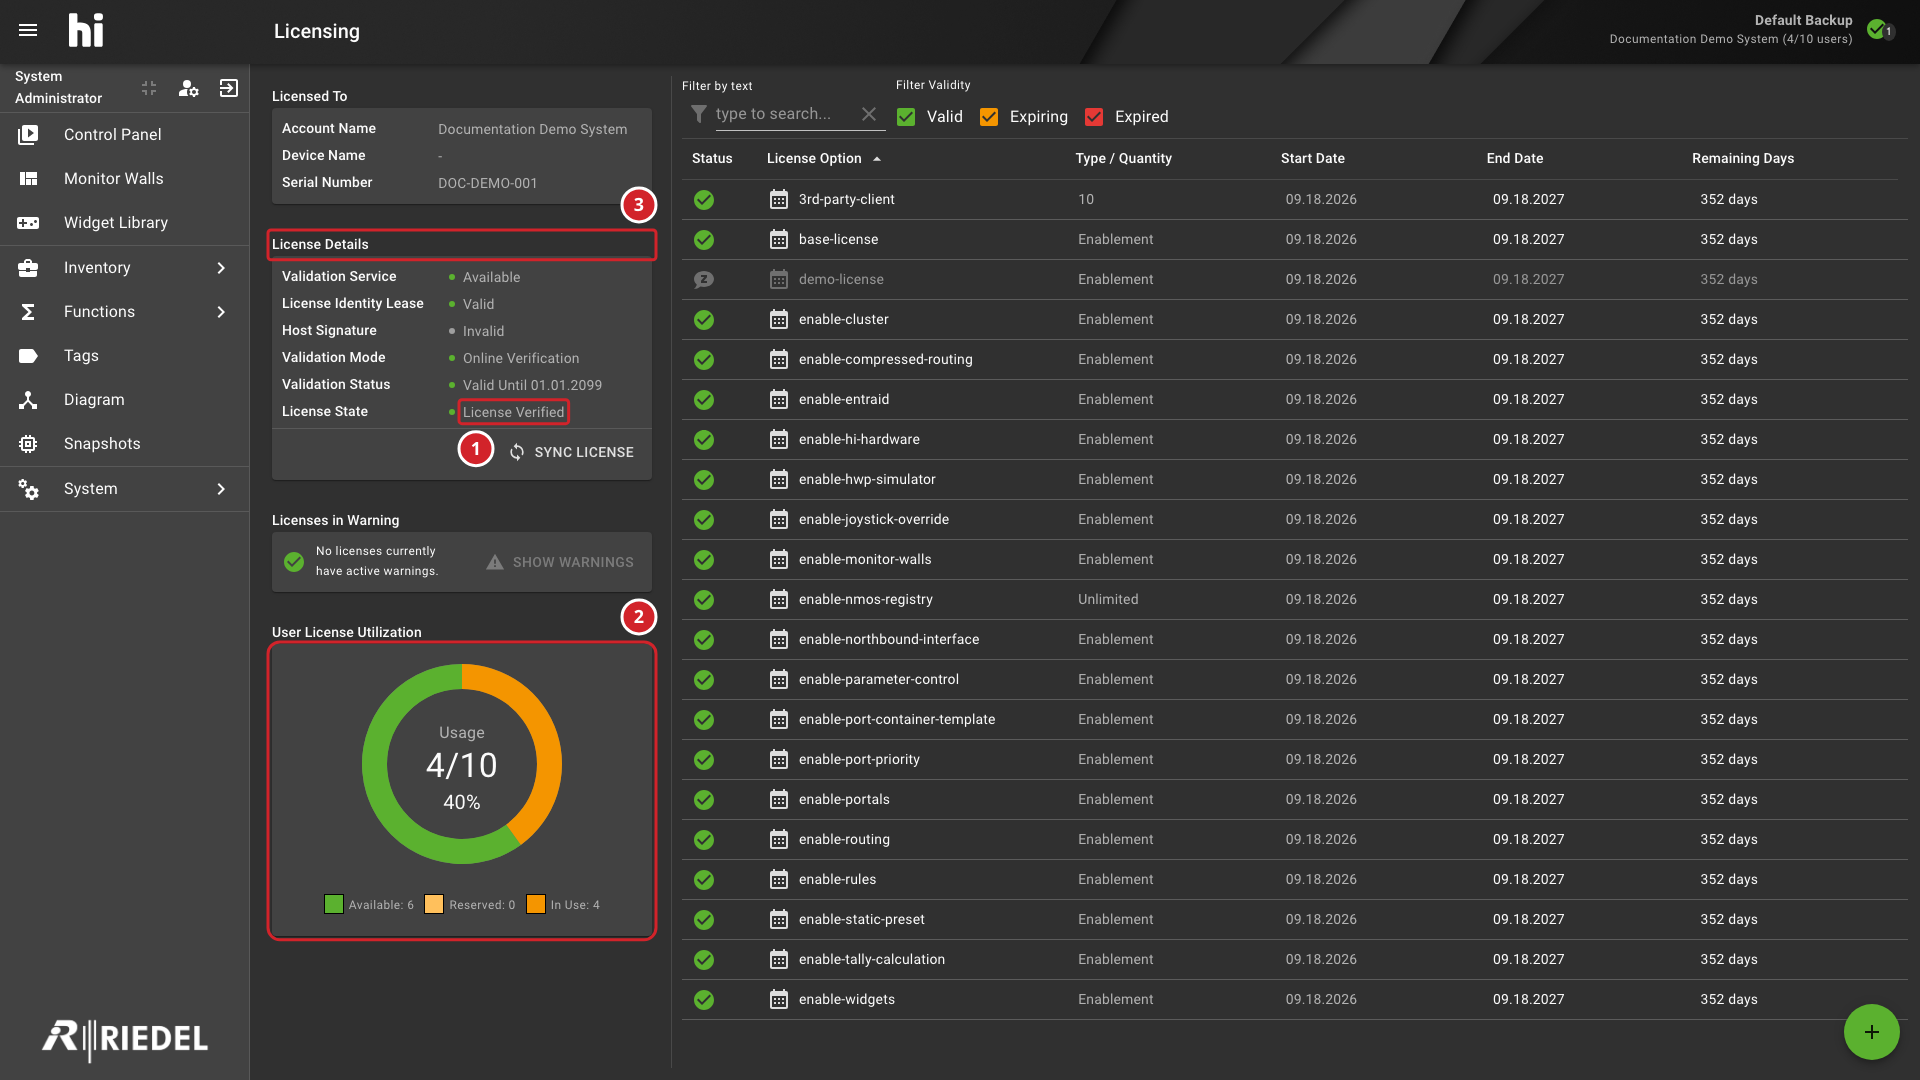Clear the search text with the X icon
1920x1080 pixels.
[x=869, y=114]
